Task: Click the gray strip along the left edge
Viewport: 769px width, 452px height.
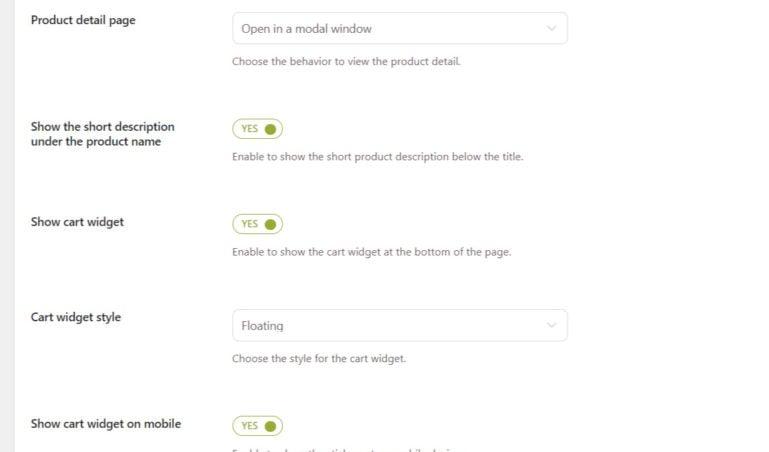Action: 7,226
